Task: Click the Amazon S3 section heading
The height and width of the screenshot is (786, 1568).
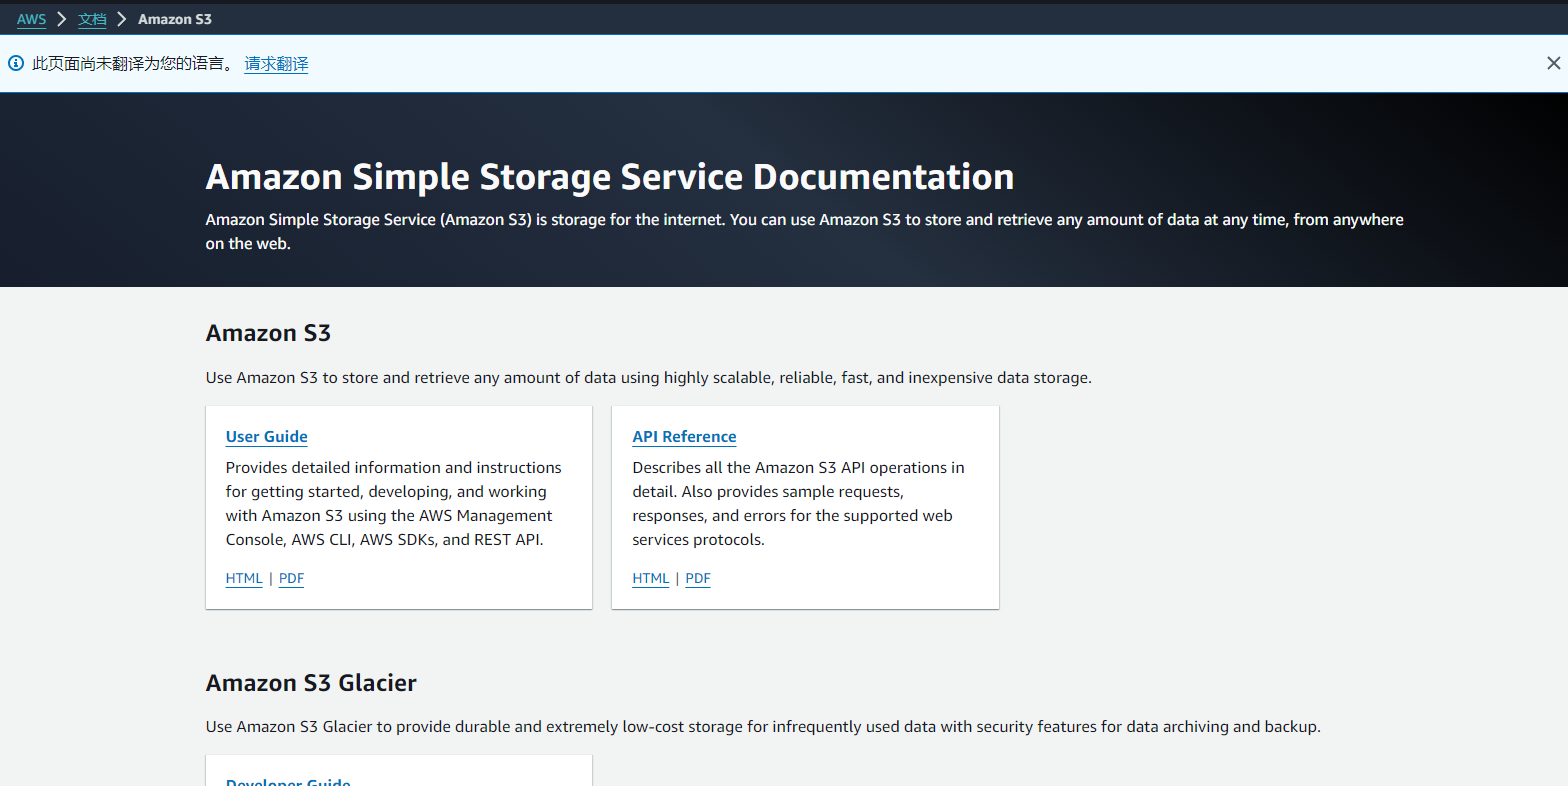Action: click(x=268, y=333)
